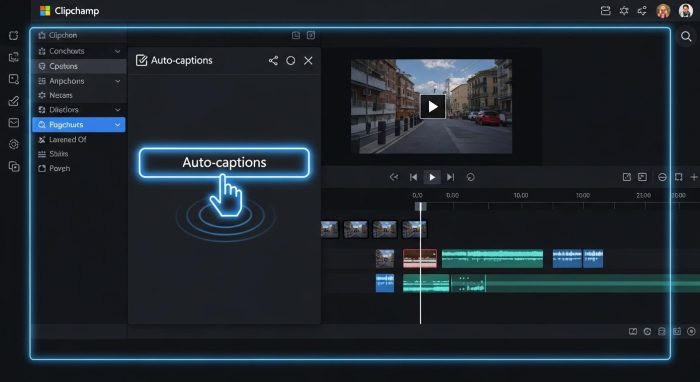The height and width of the screenshot is (382, 700).
Task: Open the storage icon left of settings gear
Action: (605, 11)
